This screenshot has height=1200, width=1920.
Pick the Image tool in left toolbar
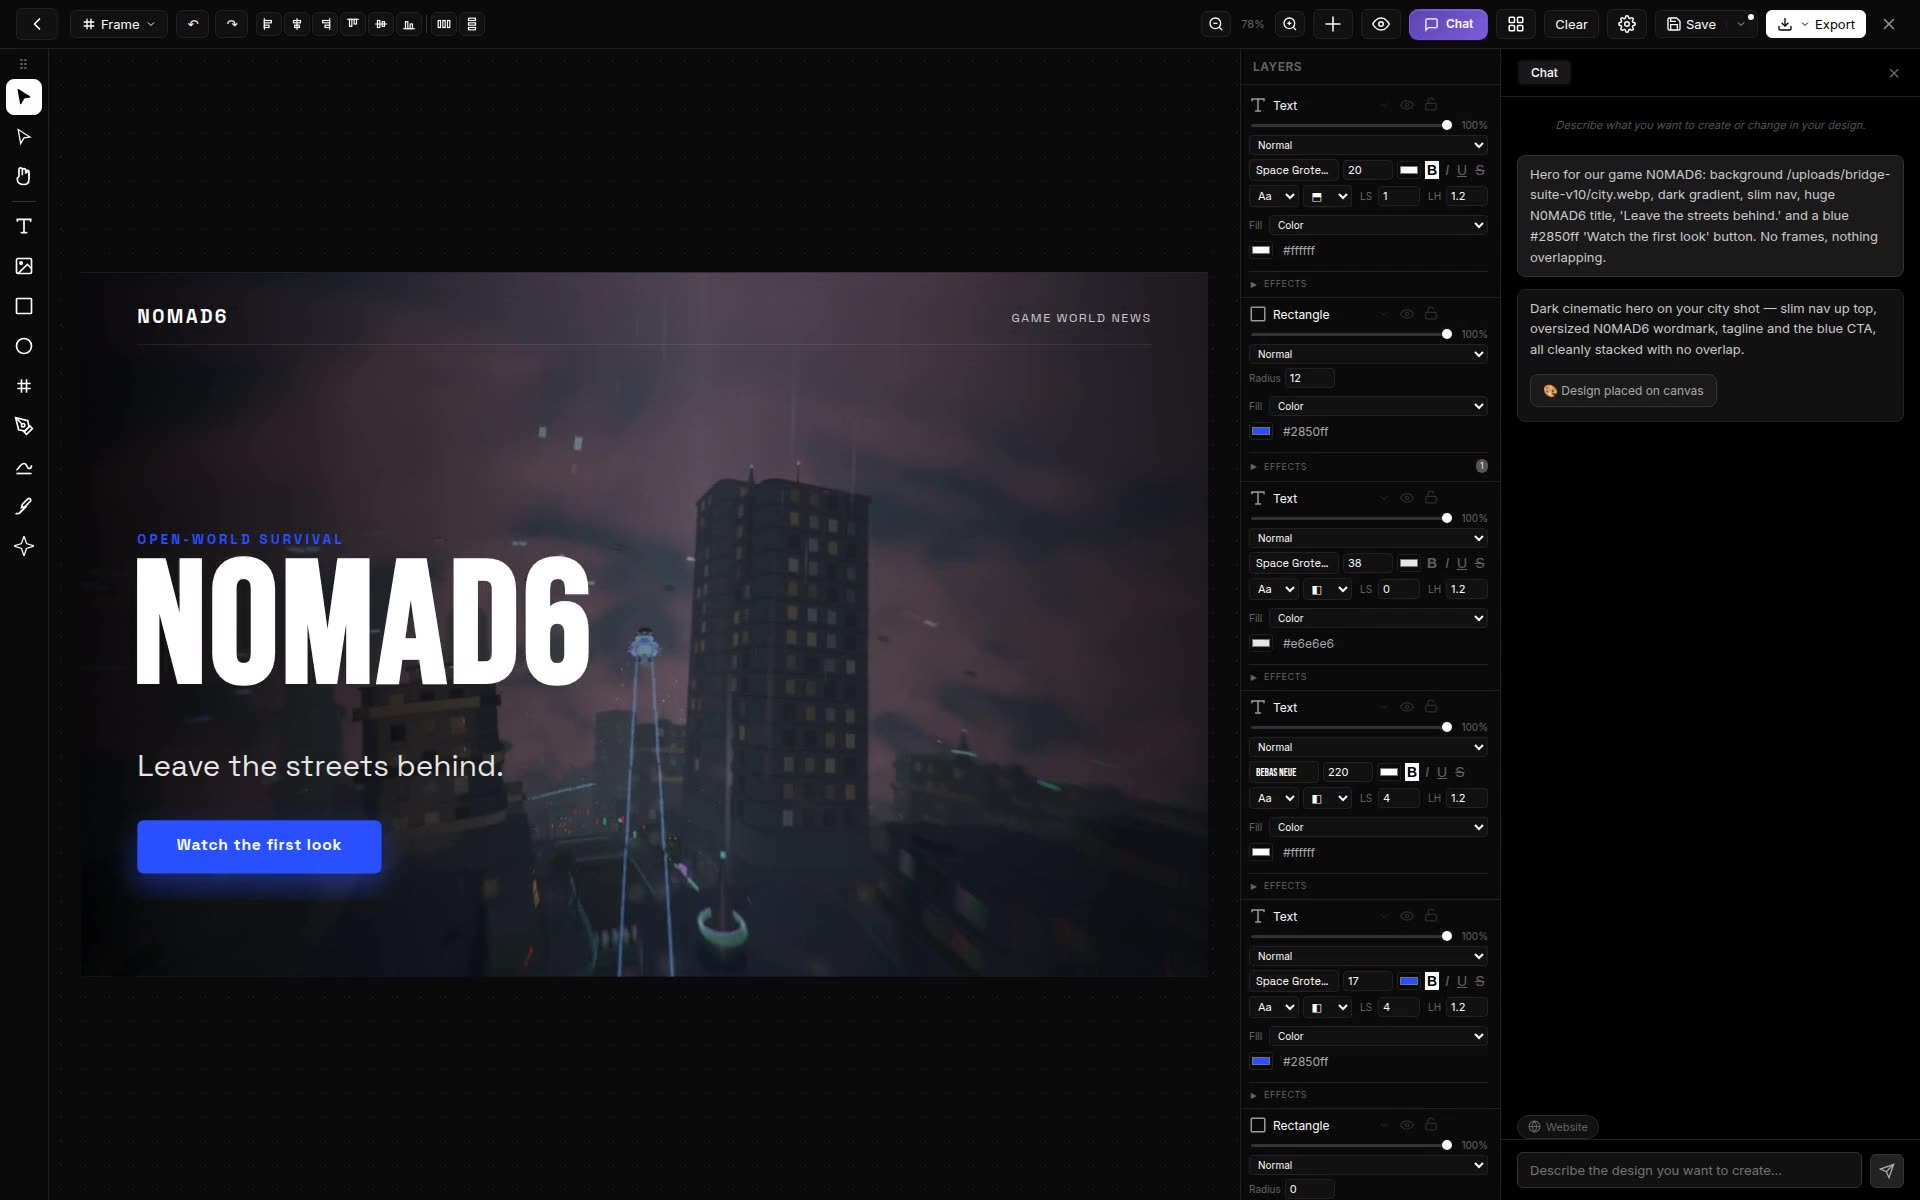tap(24, 266)
